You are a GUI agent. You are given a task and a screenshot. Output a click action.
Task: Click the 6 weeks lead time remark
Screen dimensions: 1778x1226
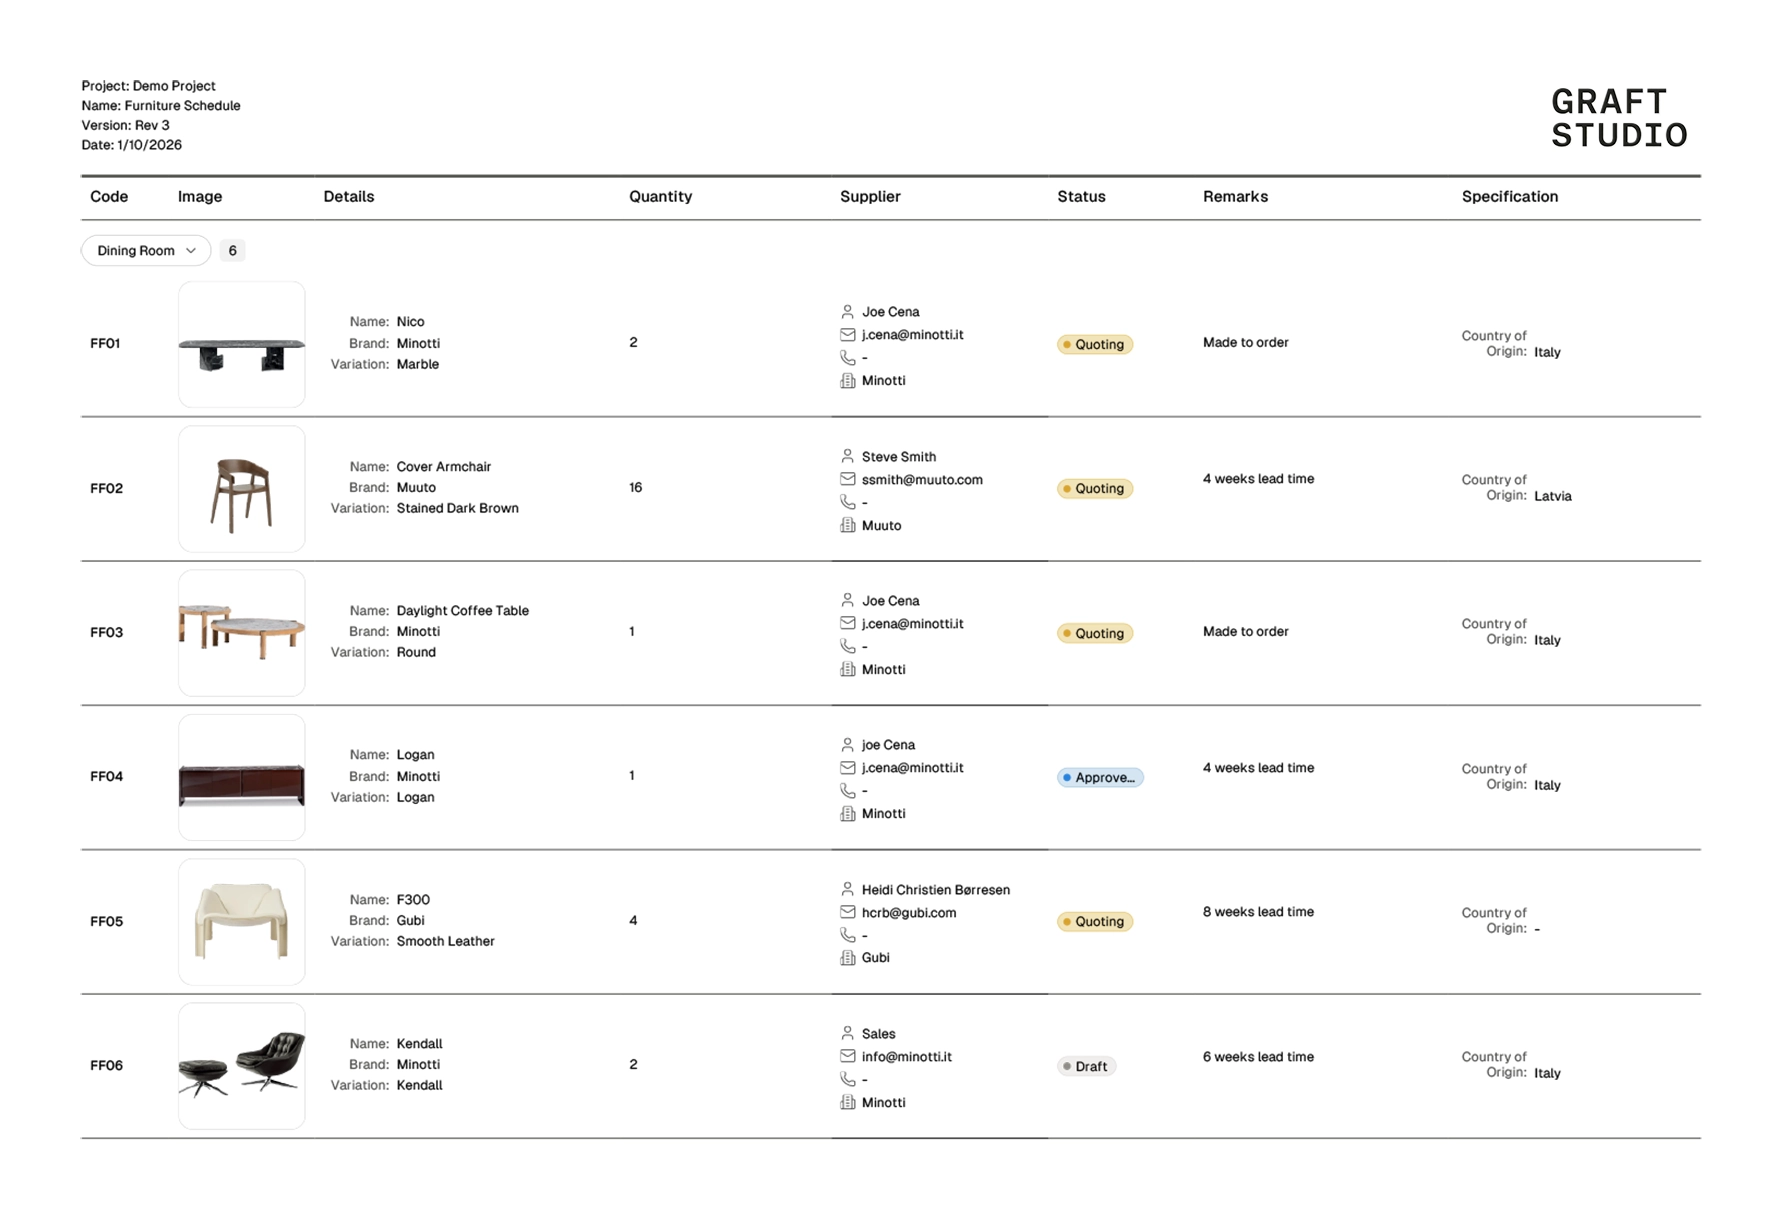pyautogui.click(x=1258, y=1057)
